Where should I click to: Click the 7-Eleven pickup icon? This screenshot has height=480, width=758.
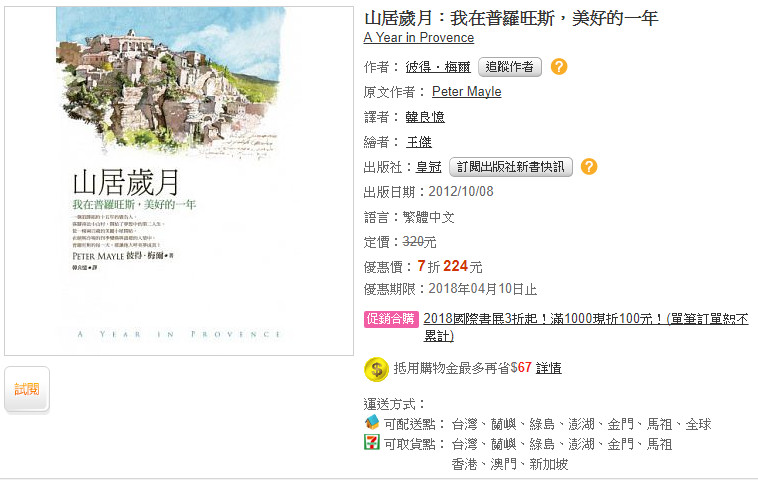point(371,442)
